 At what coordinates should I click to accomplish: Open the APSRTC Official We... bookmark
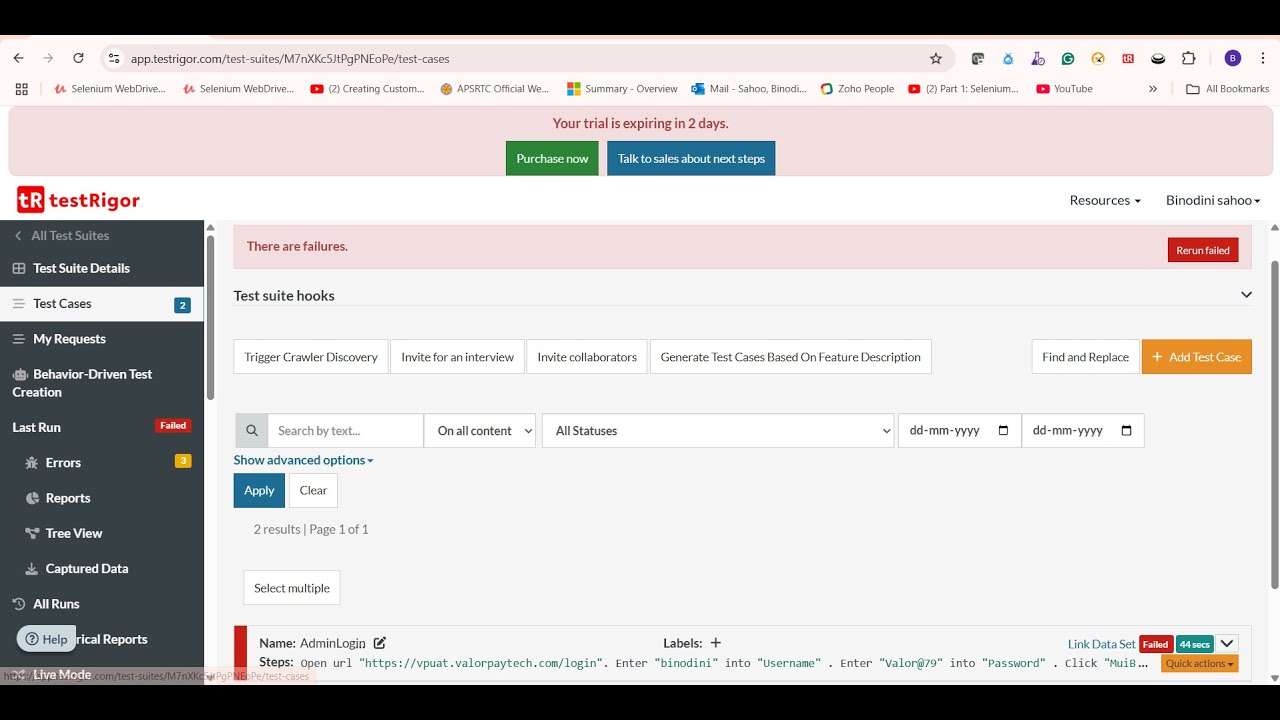tap(494, 89)
